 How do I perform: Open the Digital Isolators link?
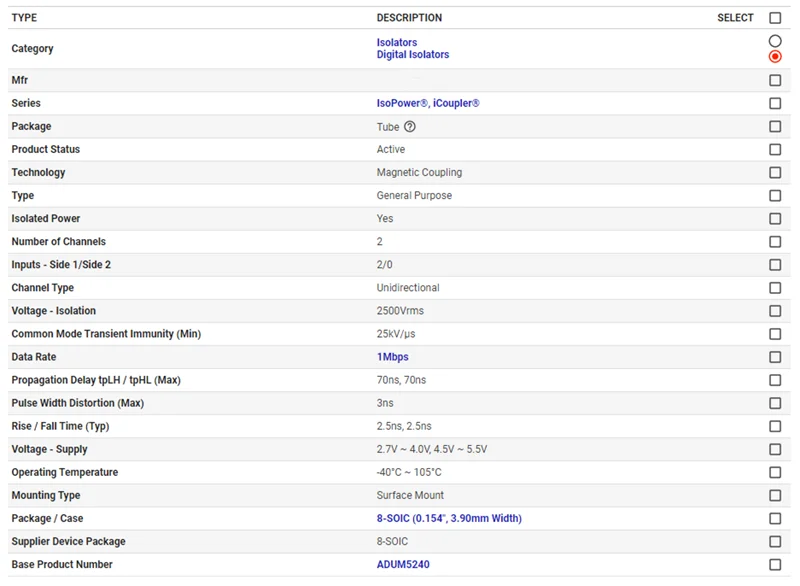click(x=413, y=55)
